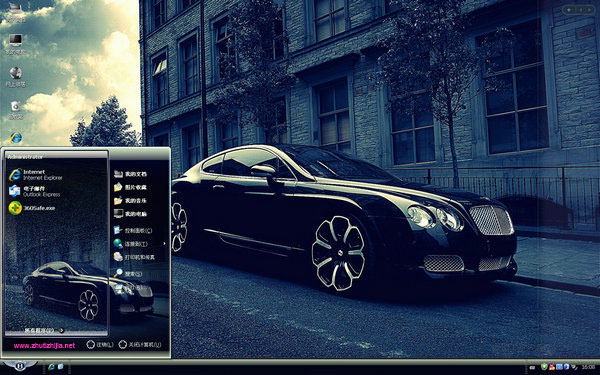Viewport: 600px width, 375px height.
Task: Open 打印机和传真 printers entry
Action: pyautogui.click(x=134, y=257)
